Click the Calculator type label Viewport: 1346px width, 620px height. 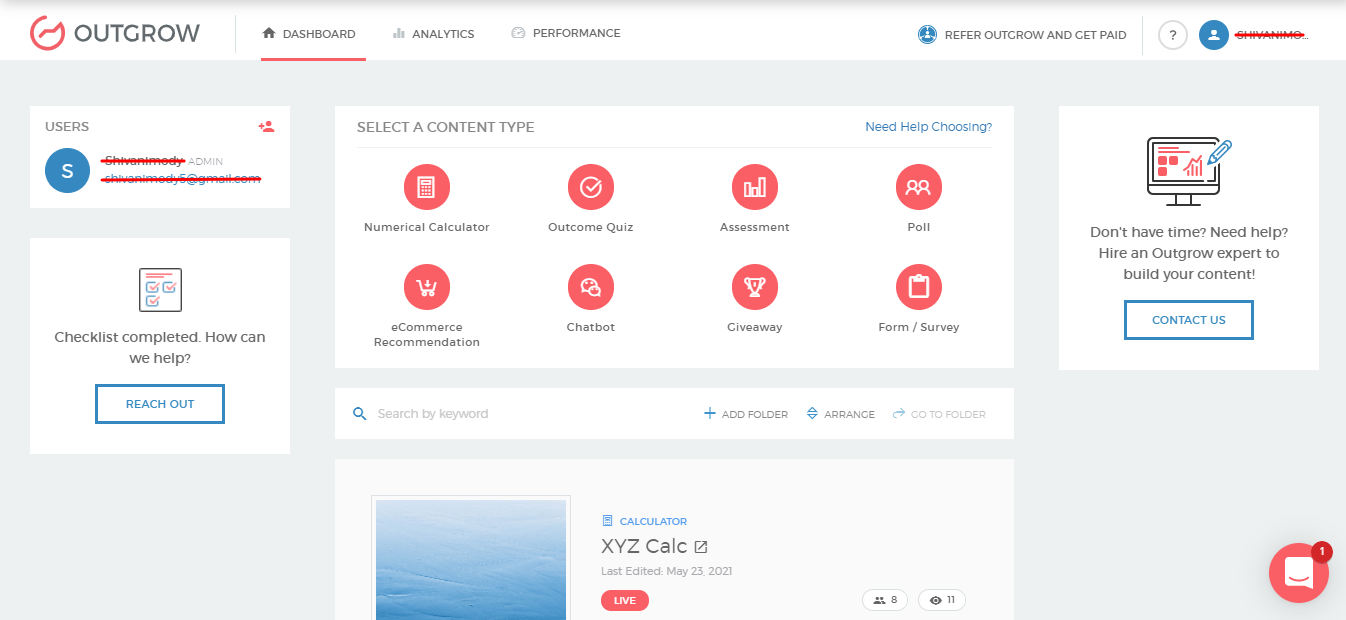coord(644,521)
